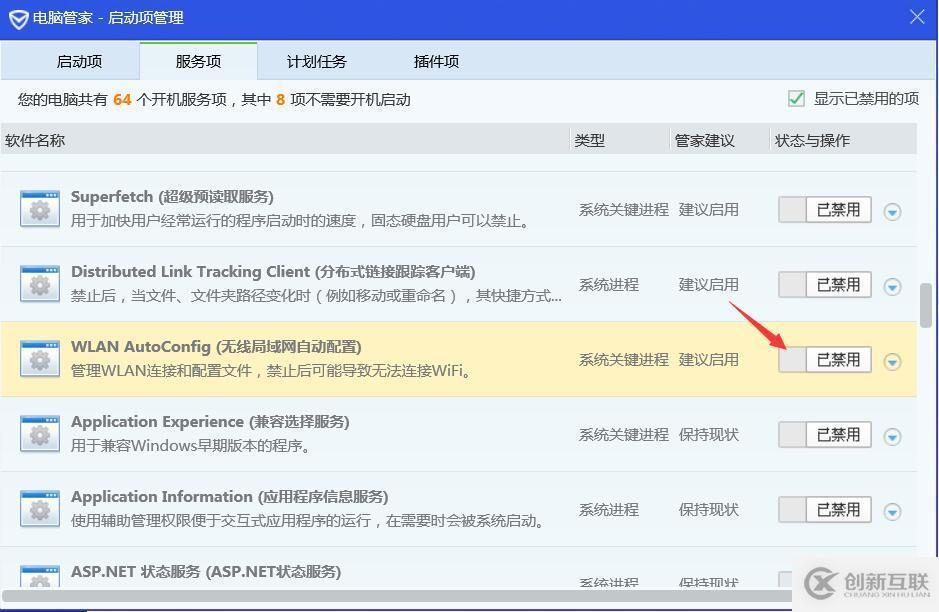Image resolution: width=939 pixels, height=612 pixels.
Task: Close the 启动项管理 window
Action: [917, 17]
